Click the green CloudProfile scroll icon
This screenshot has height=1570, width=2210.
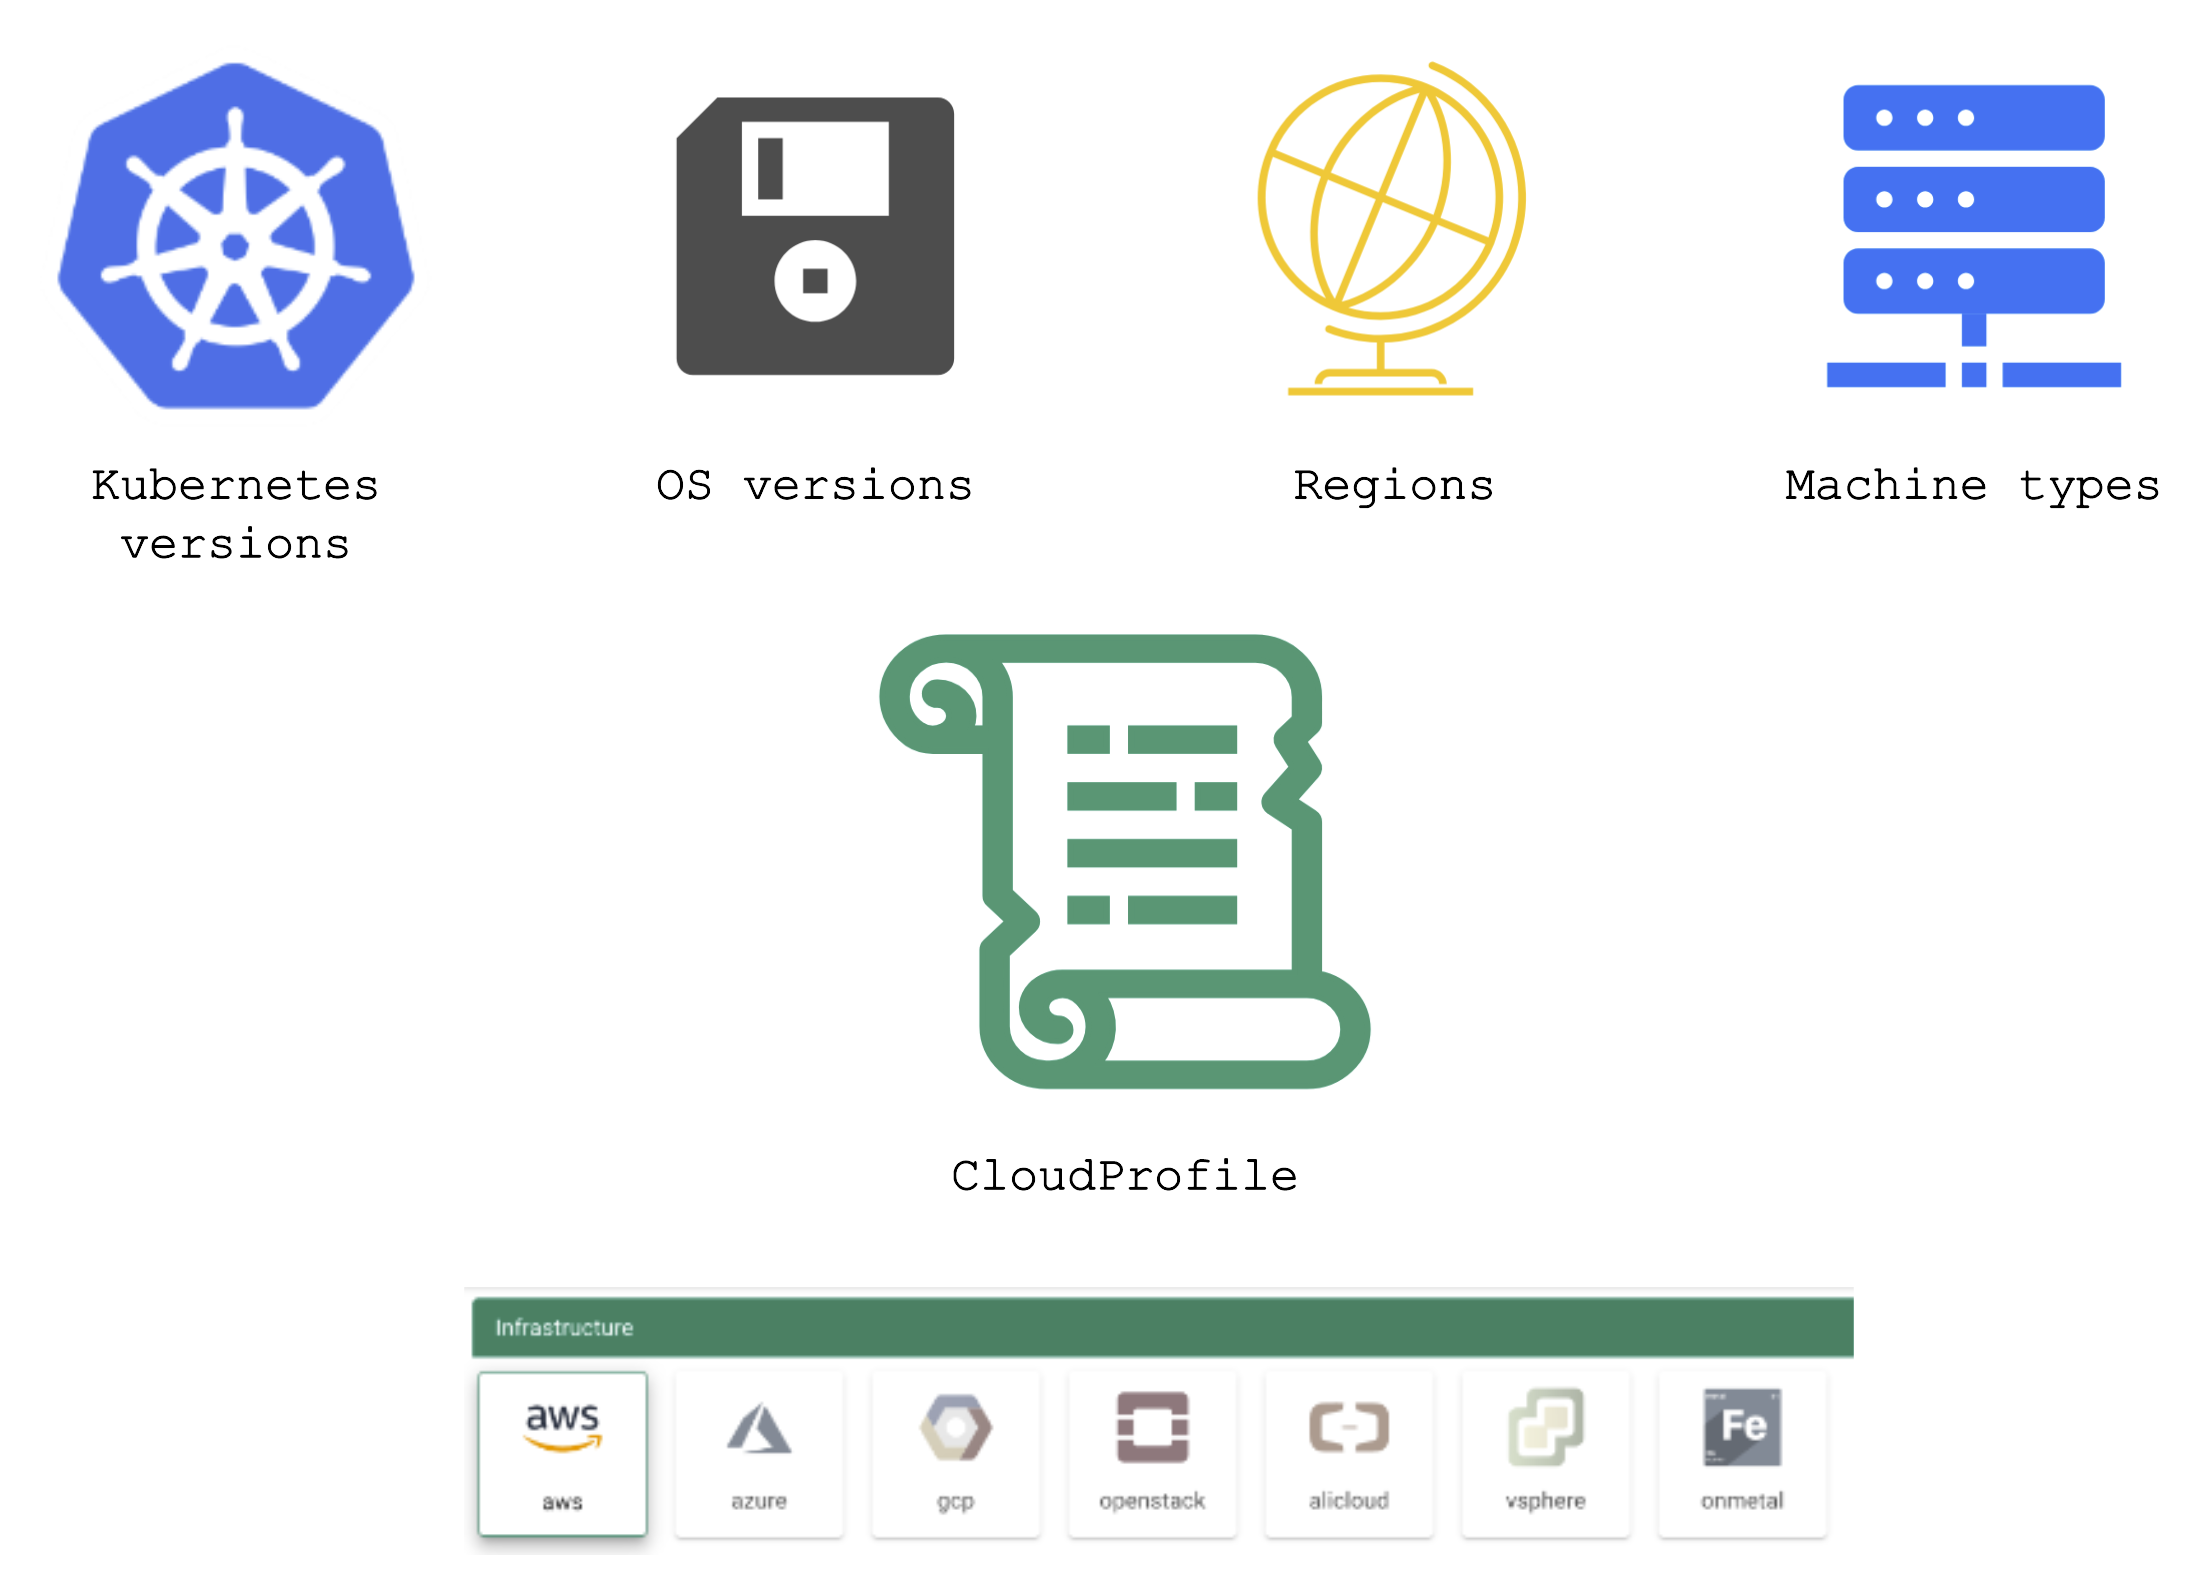(1123, 861)
